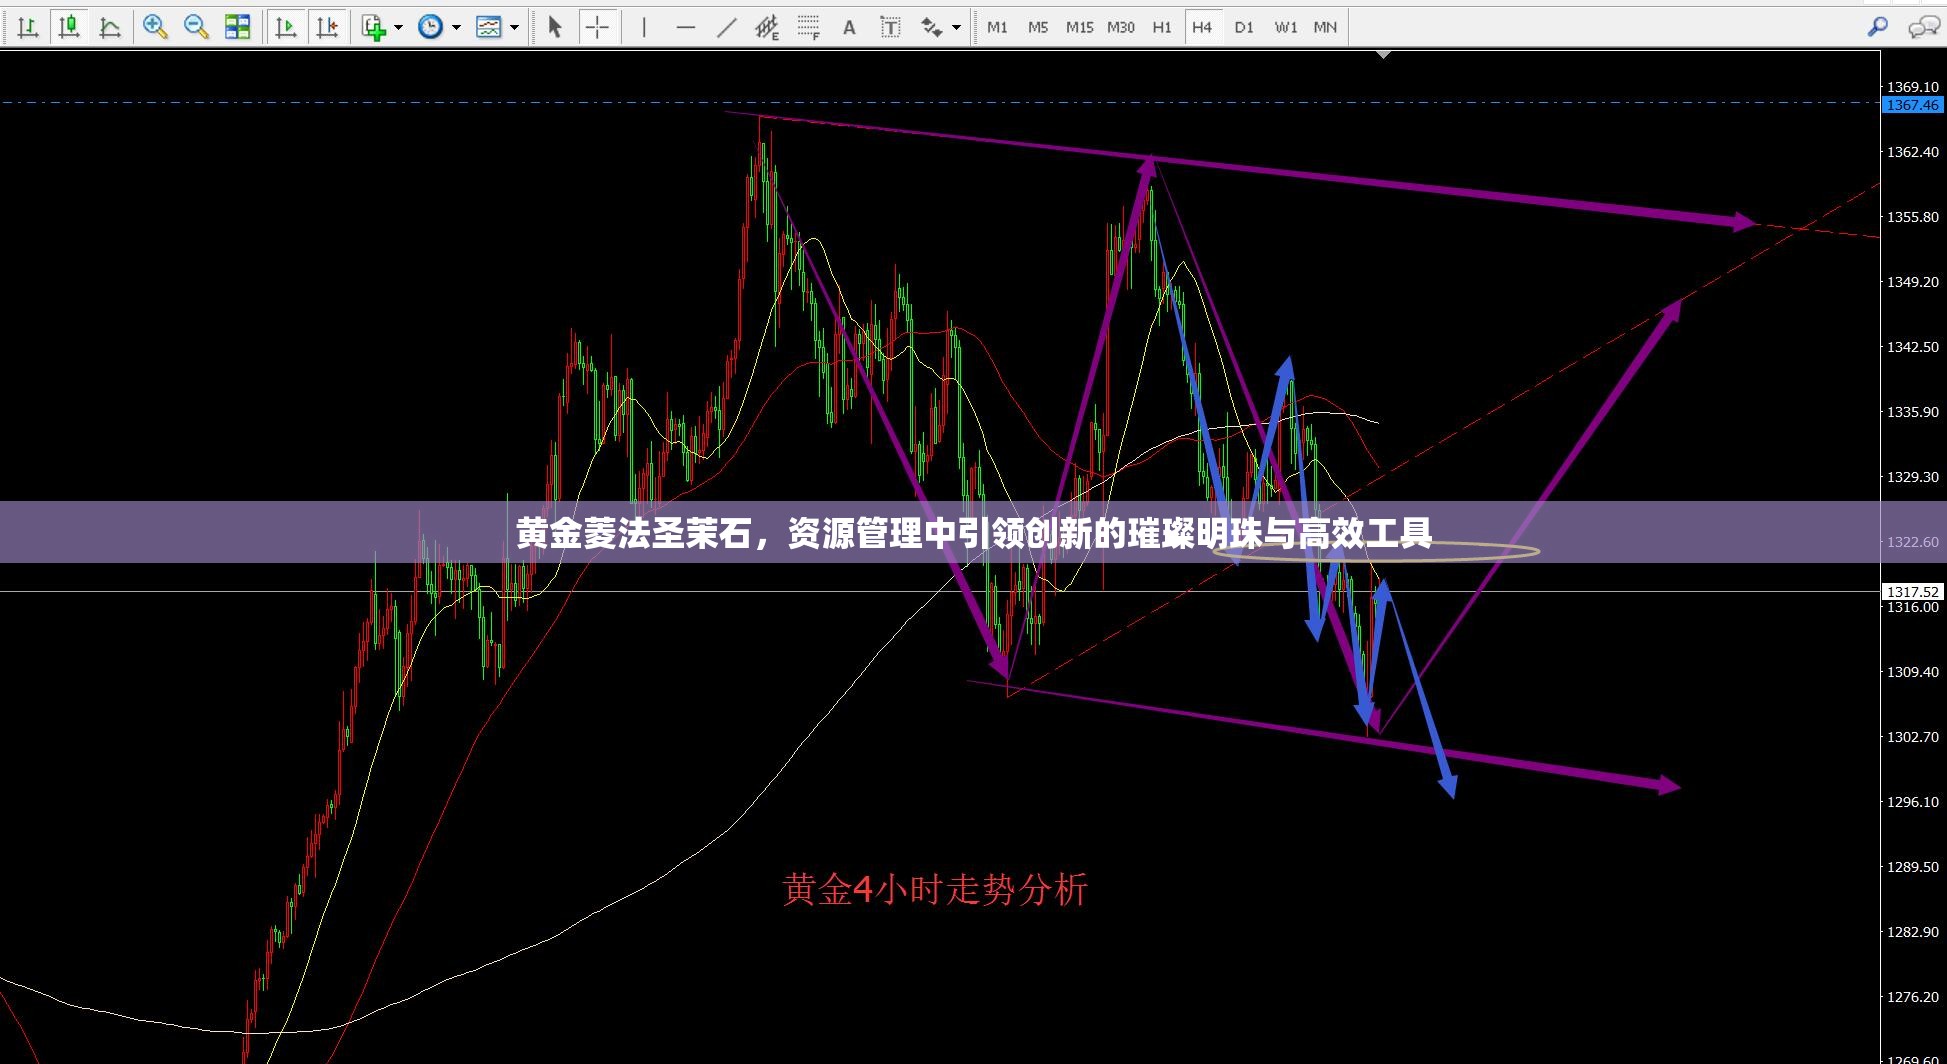Draw a trendline with diagonal line tool
This screenshot has width=1947, height=1064.
(727, 27)
